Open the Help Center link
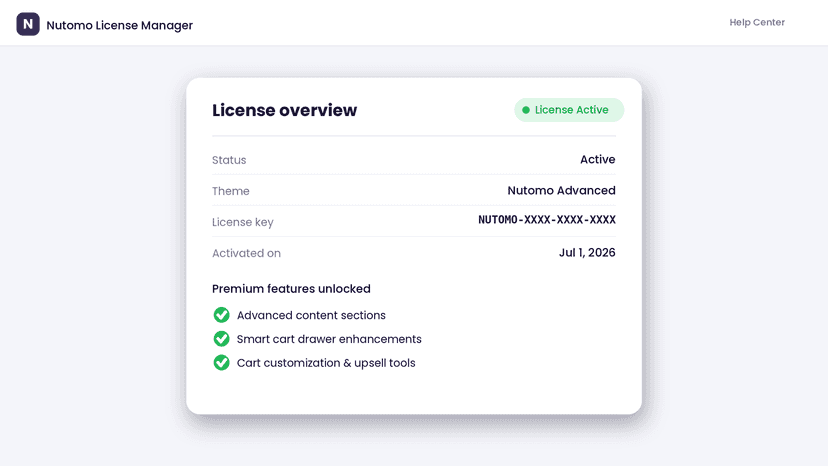Screen dimensions: 828x466 757,22
